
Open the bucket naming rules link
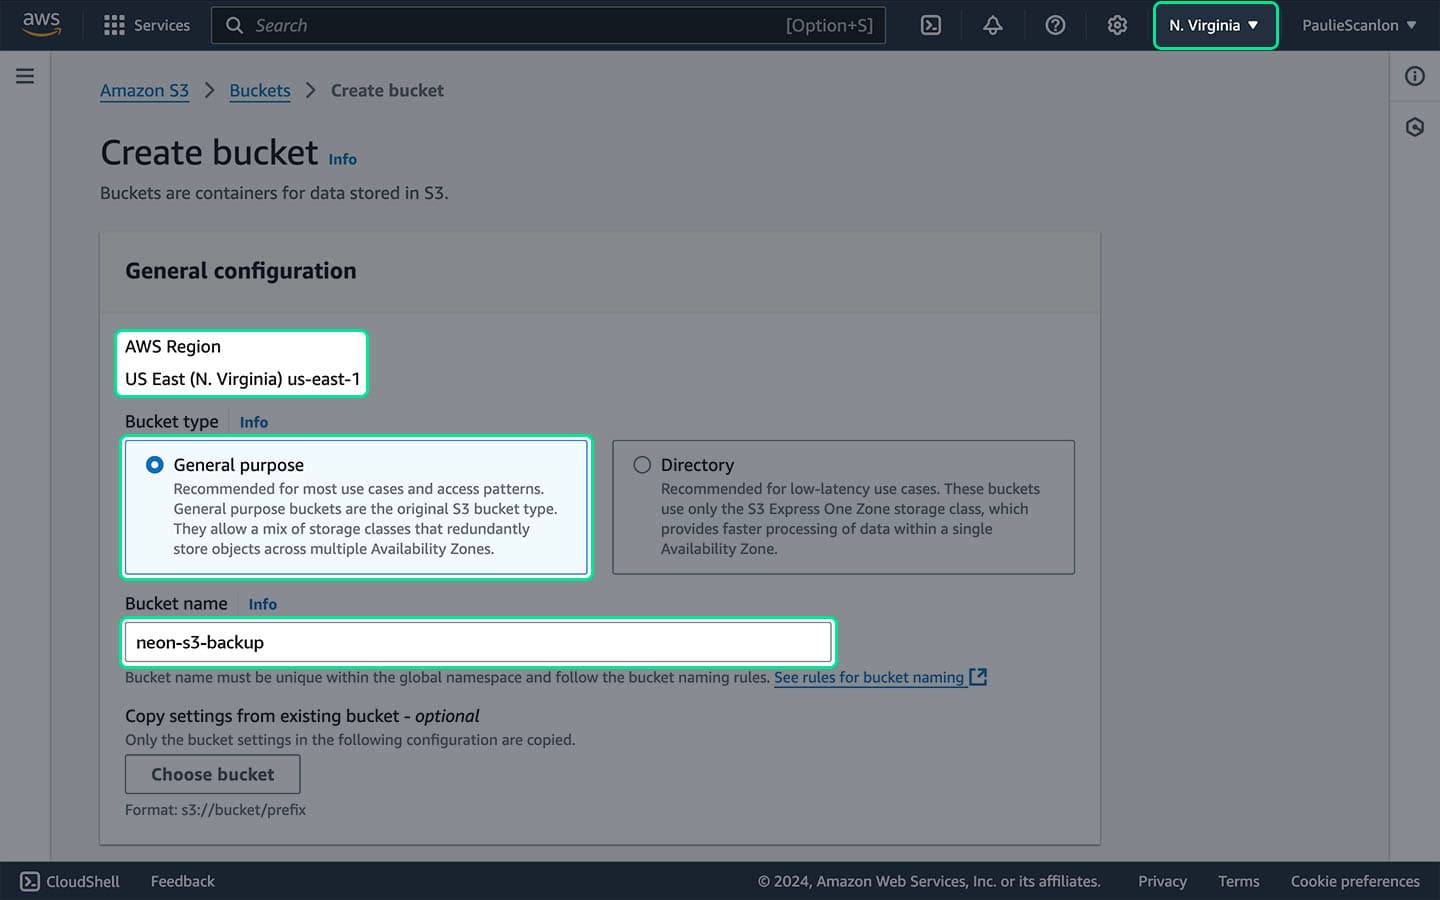click(x=871, y=677)
